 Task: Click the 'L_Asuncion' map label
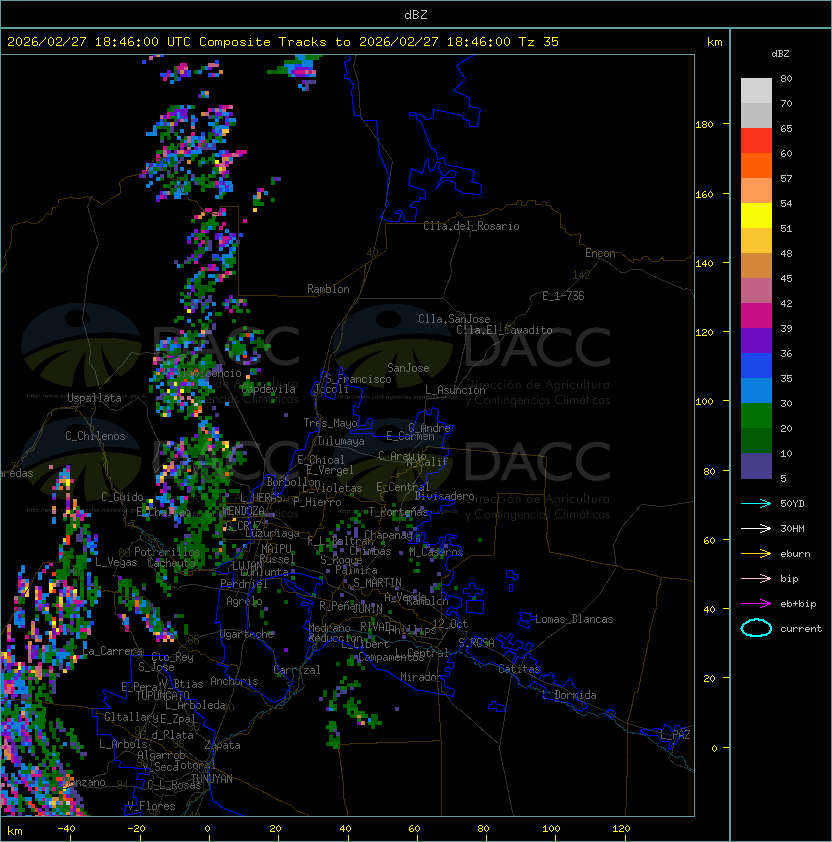tap(455, 390)
